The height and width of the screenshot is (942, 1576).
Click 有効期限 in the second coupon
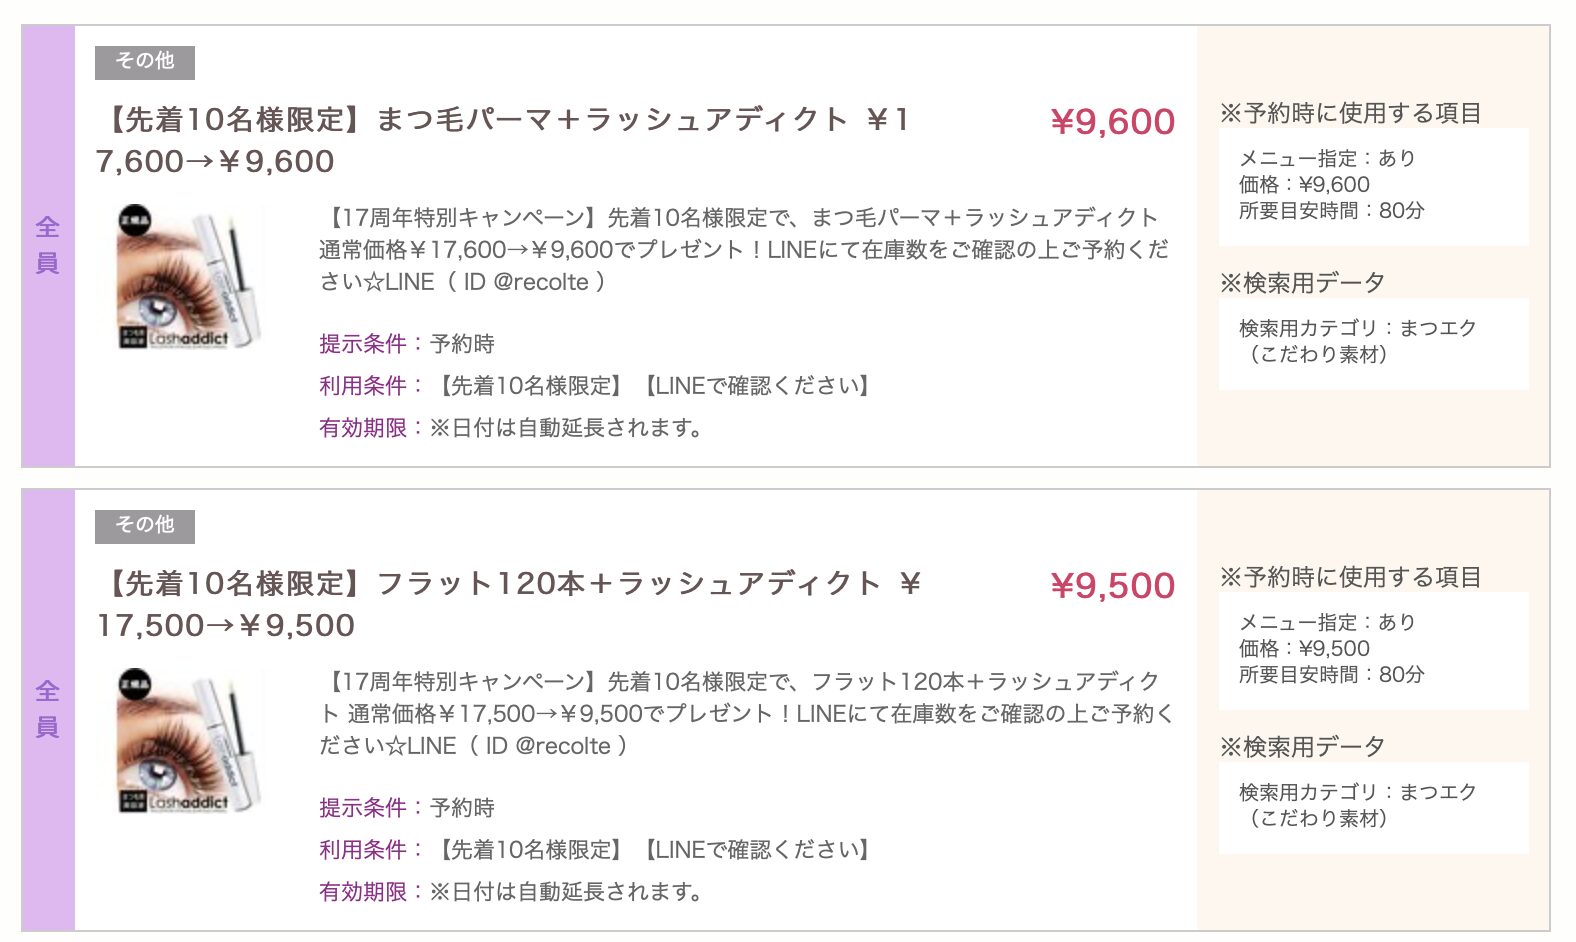click(x=363, y=892)
